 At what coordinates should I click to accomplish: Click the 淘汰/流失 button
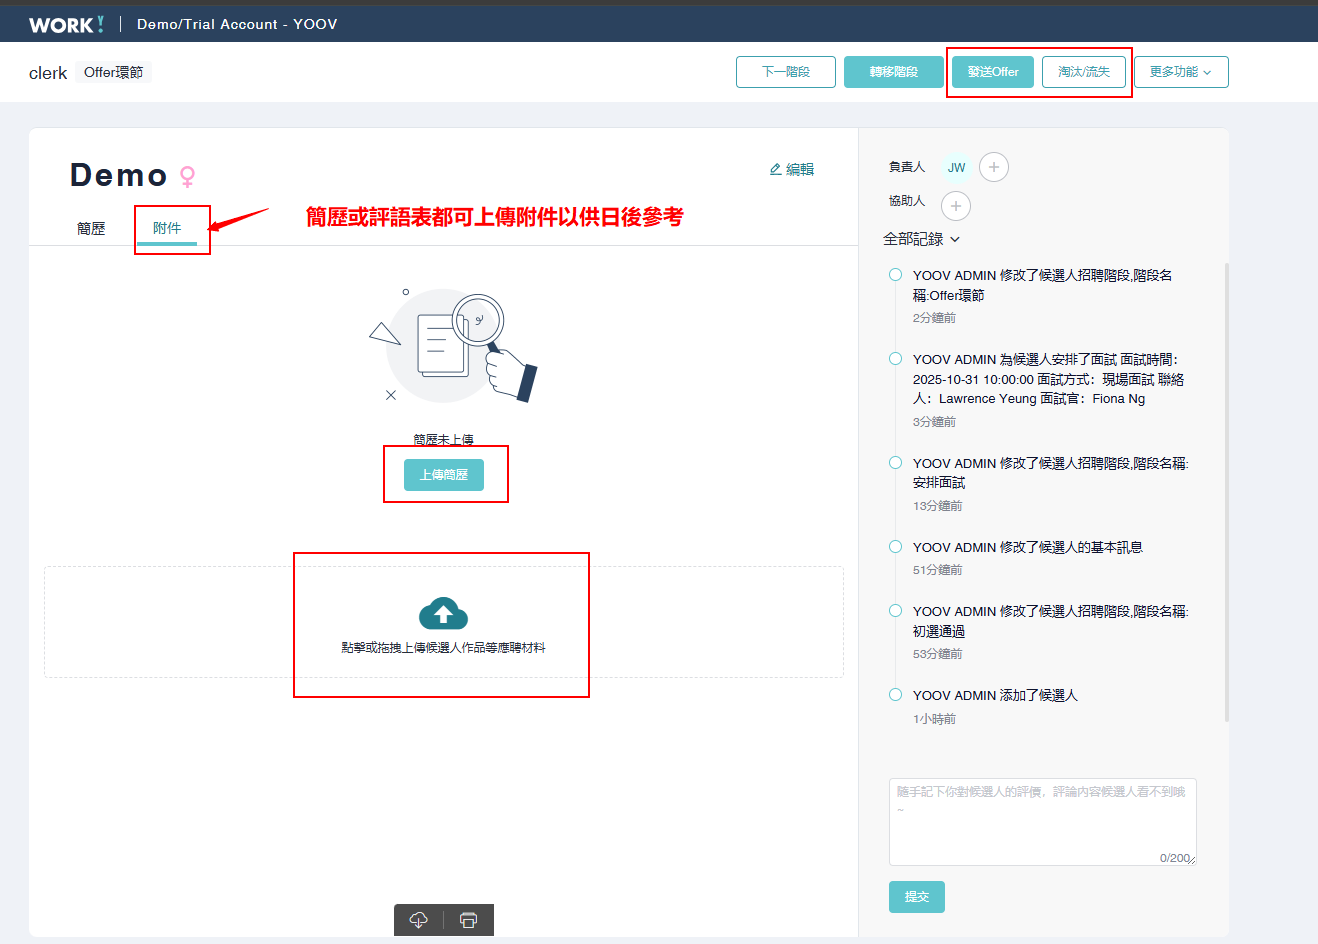click(x=1083, y=72)
